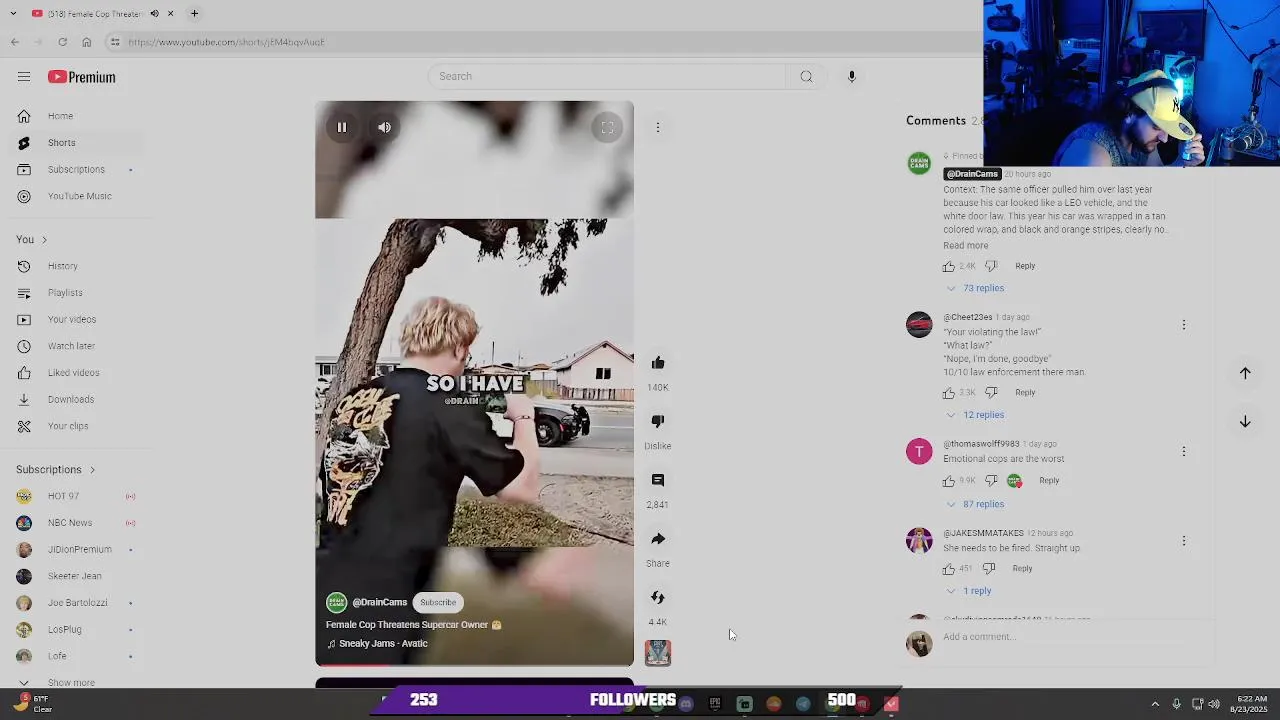Dislike the @Cheet23es comment
This screenshot has width=1280, height=720.
[991, 393]
